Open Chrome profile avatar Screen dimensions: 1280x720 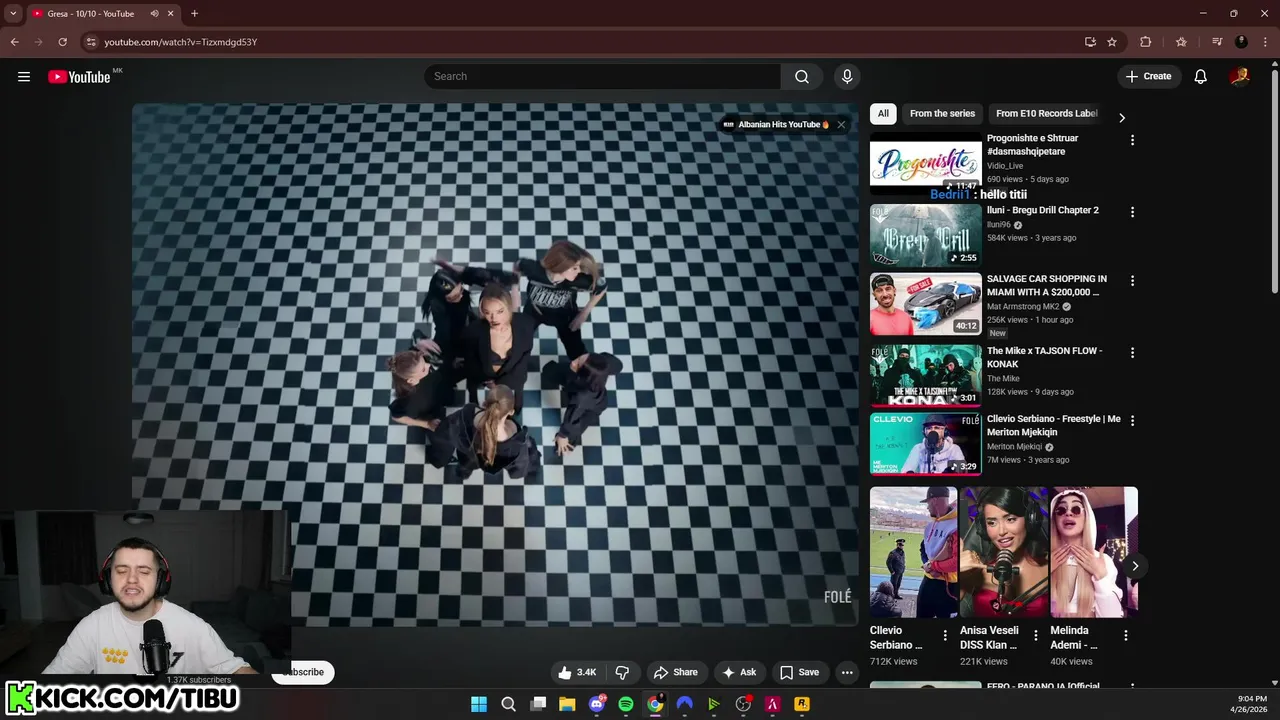point(1241,42)
